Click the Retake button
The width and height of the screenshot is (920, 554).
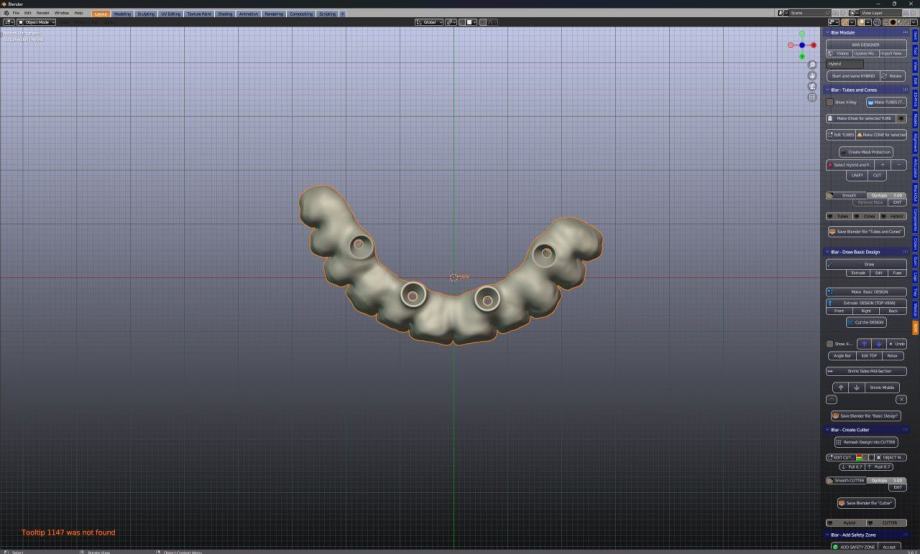892,76
